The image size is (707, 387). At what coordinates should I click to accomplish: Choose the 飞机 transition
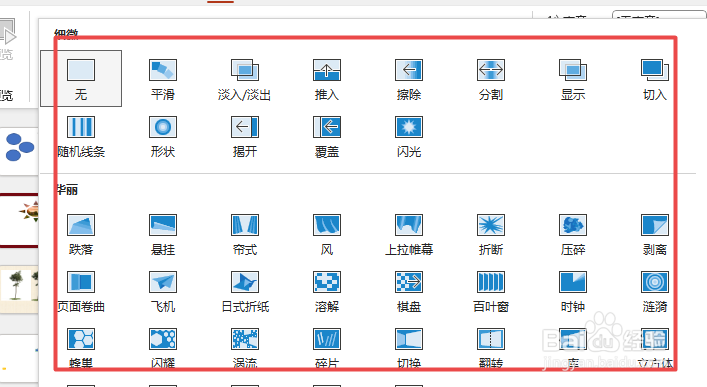[x=163, y=291]
